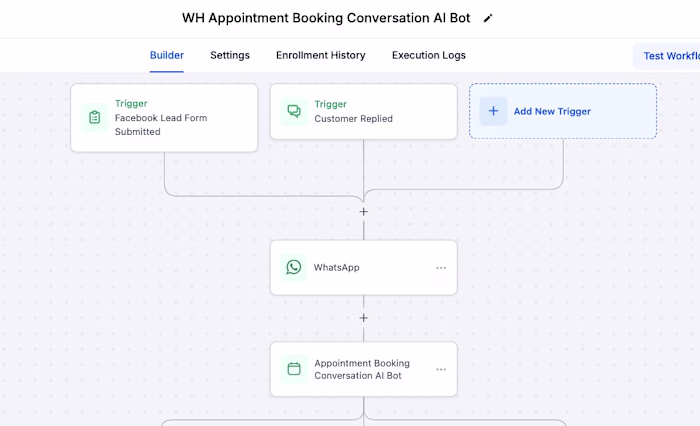Click the Test Workflow button

click(x=667, y=56)
